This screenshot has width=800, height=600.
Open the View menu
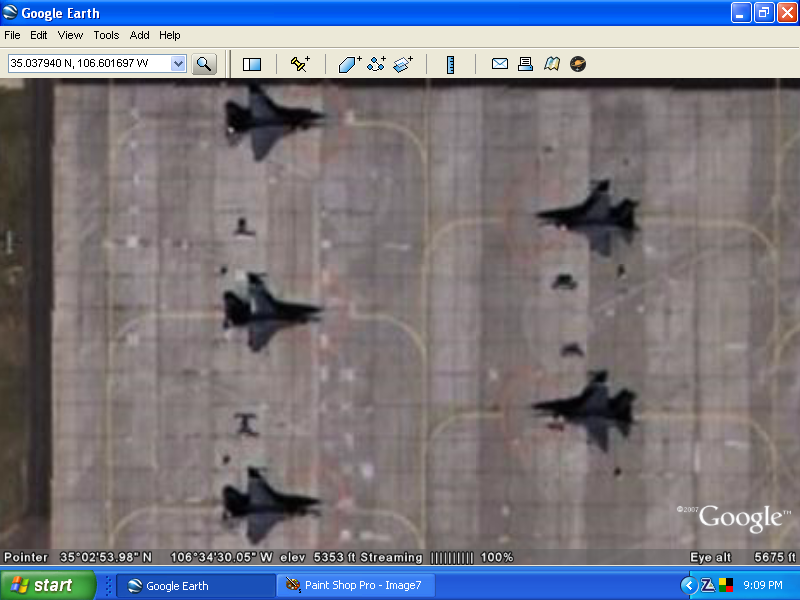70,35
